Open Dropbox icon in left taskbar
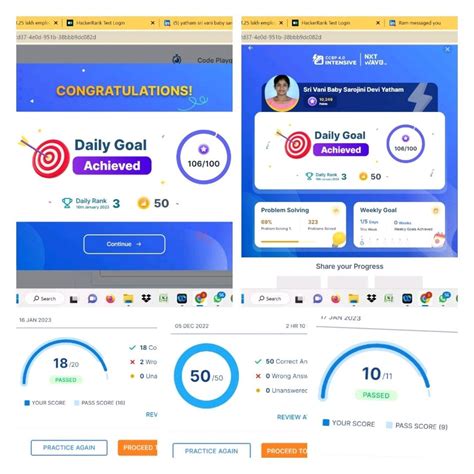 click(x=146, y=298)
